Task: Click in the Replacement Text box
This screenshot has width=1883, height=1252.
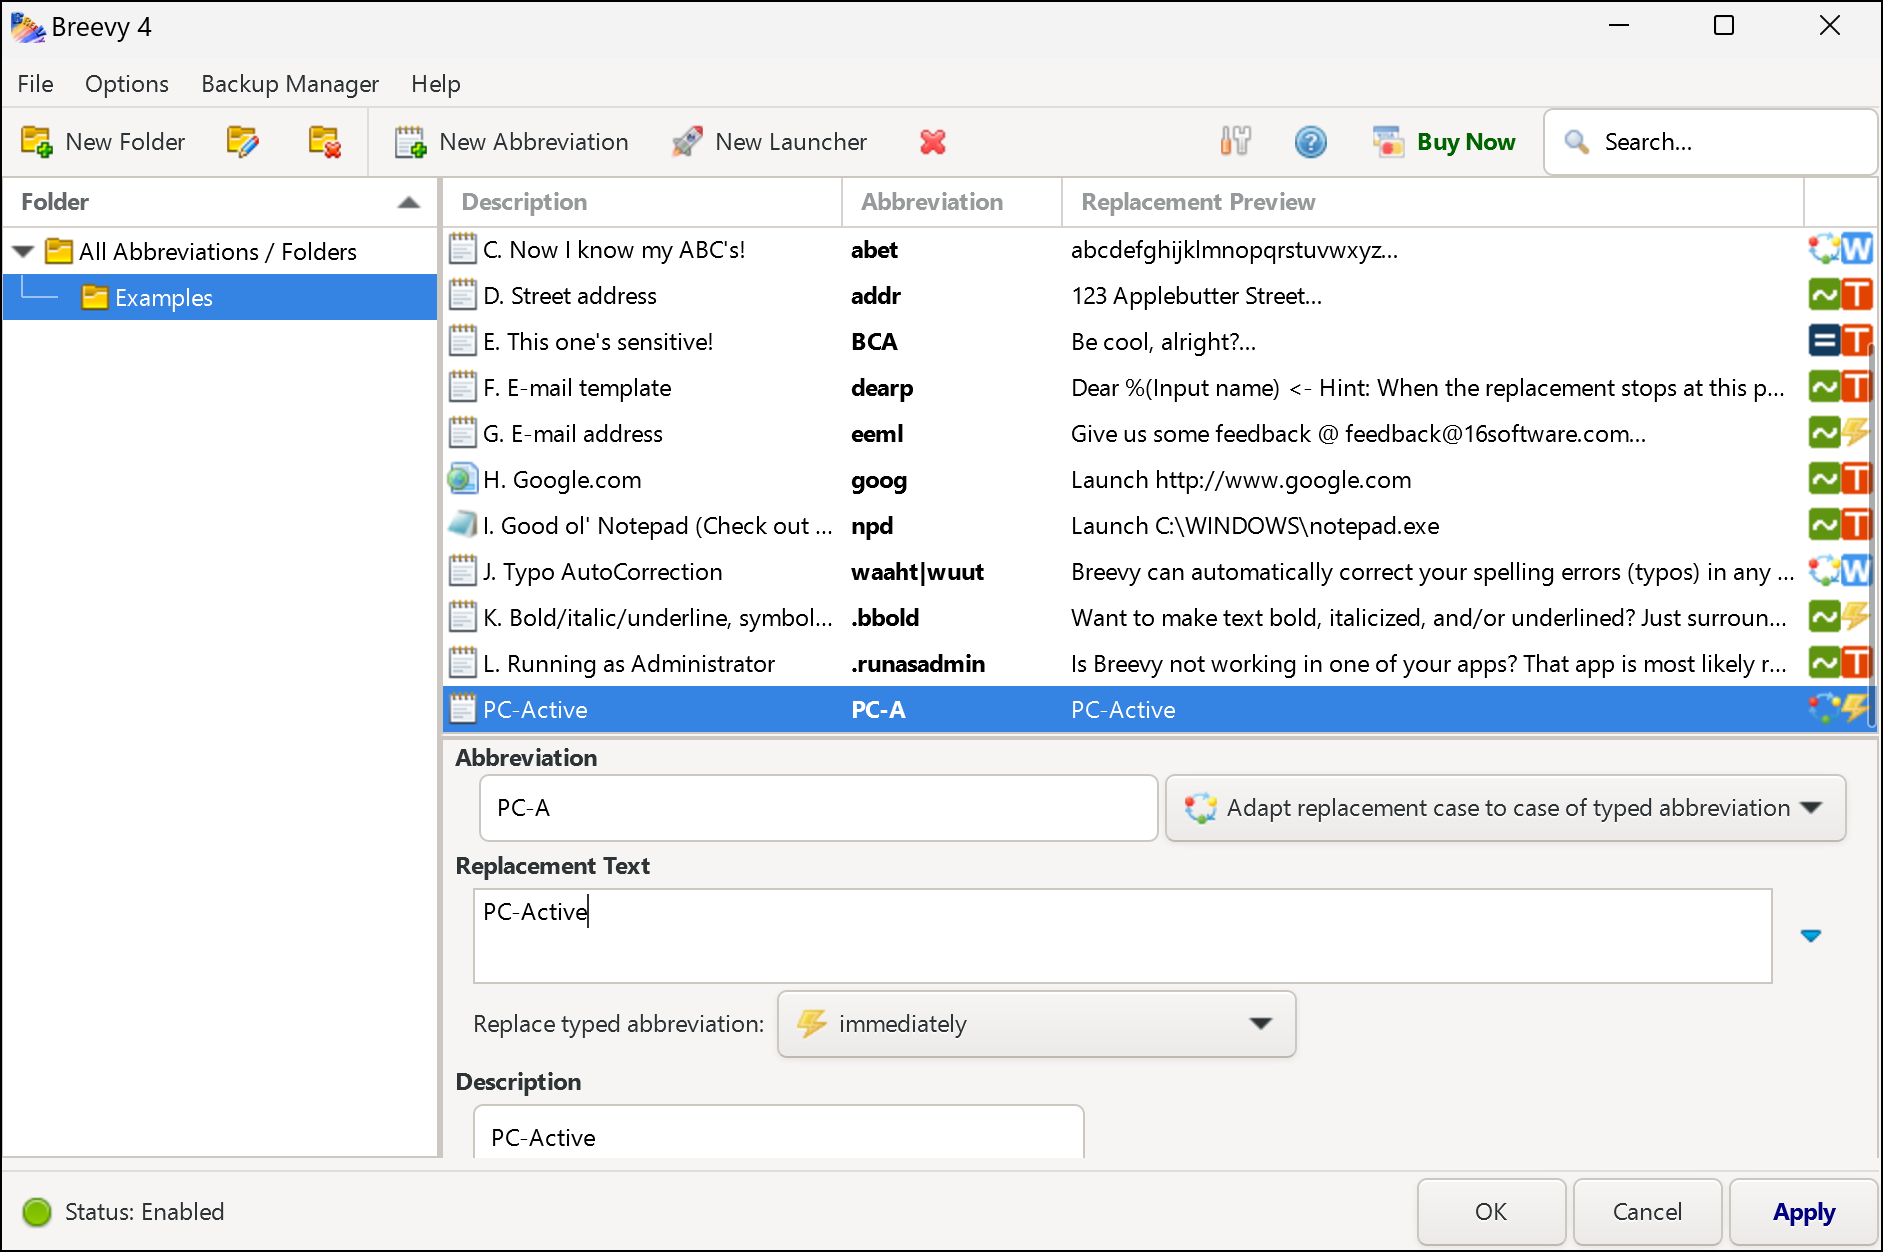Action: click(1122, 936)
